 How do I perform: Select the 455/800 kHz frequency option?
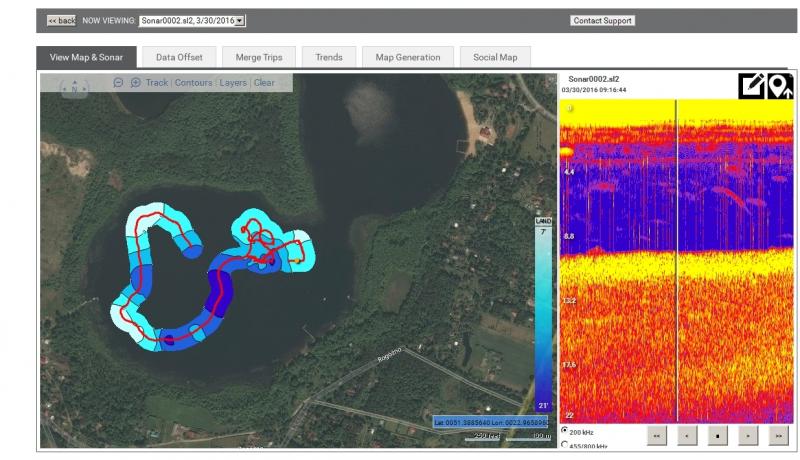[x=566, y=445]
